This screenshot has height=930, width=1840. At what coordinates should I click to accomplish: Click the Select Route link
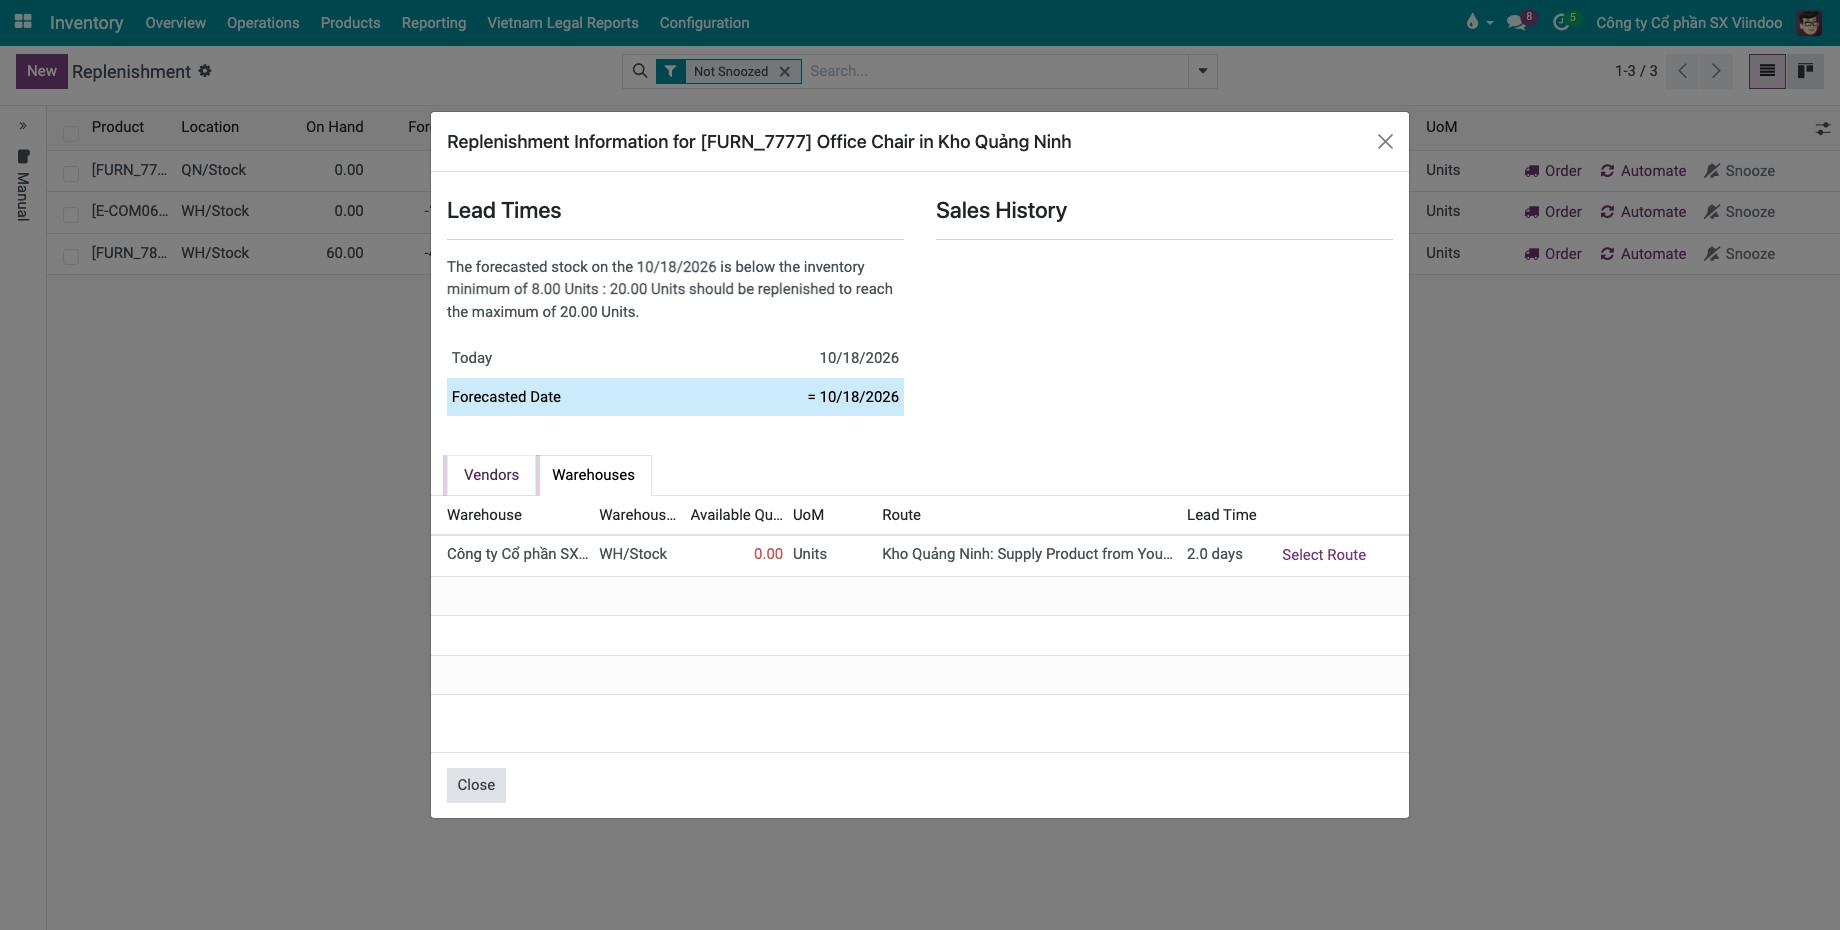[x=1324, y=555]
